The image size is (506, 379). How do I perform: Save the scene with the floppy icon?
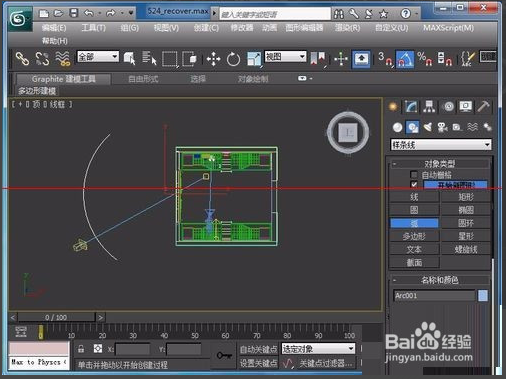pos(74,13)
